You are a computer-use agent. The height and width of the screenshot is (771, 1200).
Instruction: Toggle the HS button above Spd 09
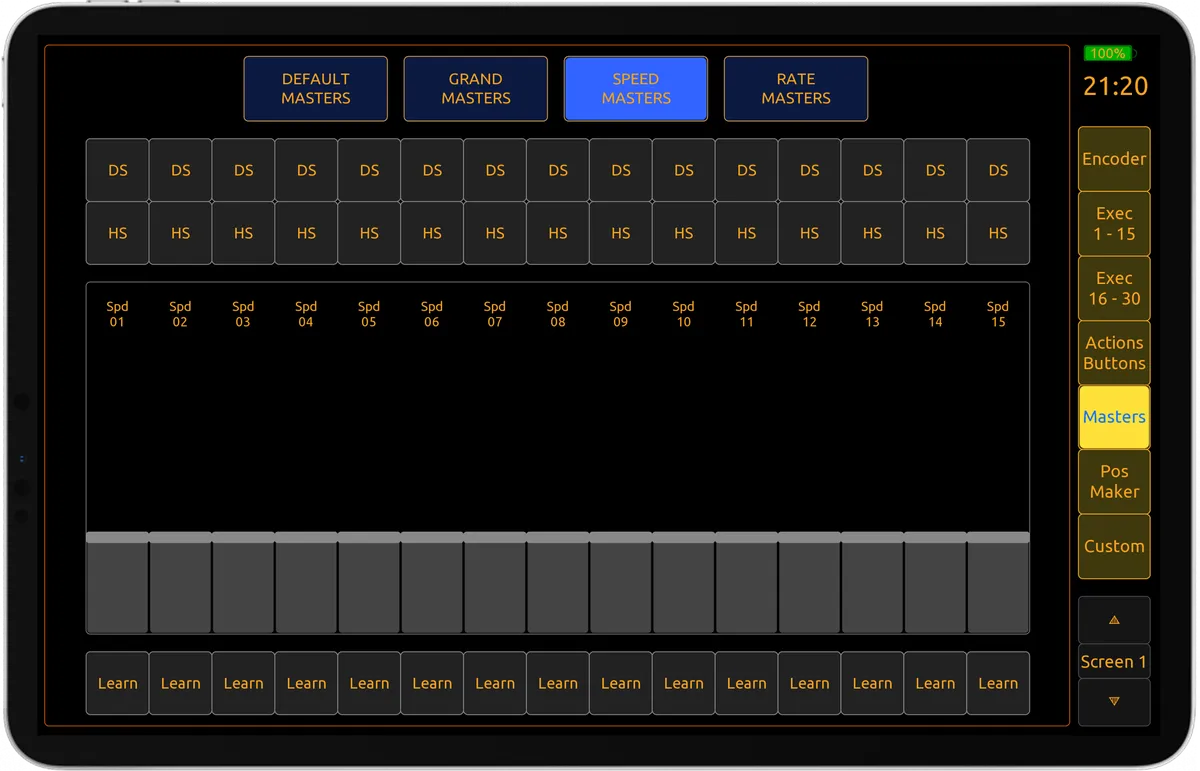point(621,233)
